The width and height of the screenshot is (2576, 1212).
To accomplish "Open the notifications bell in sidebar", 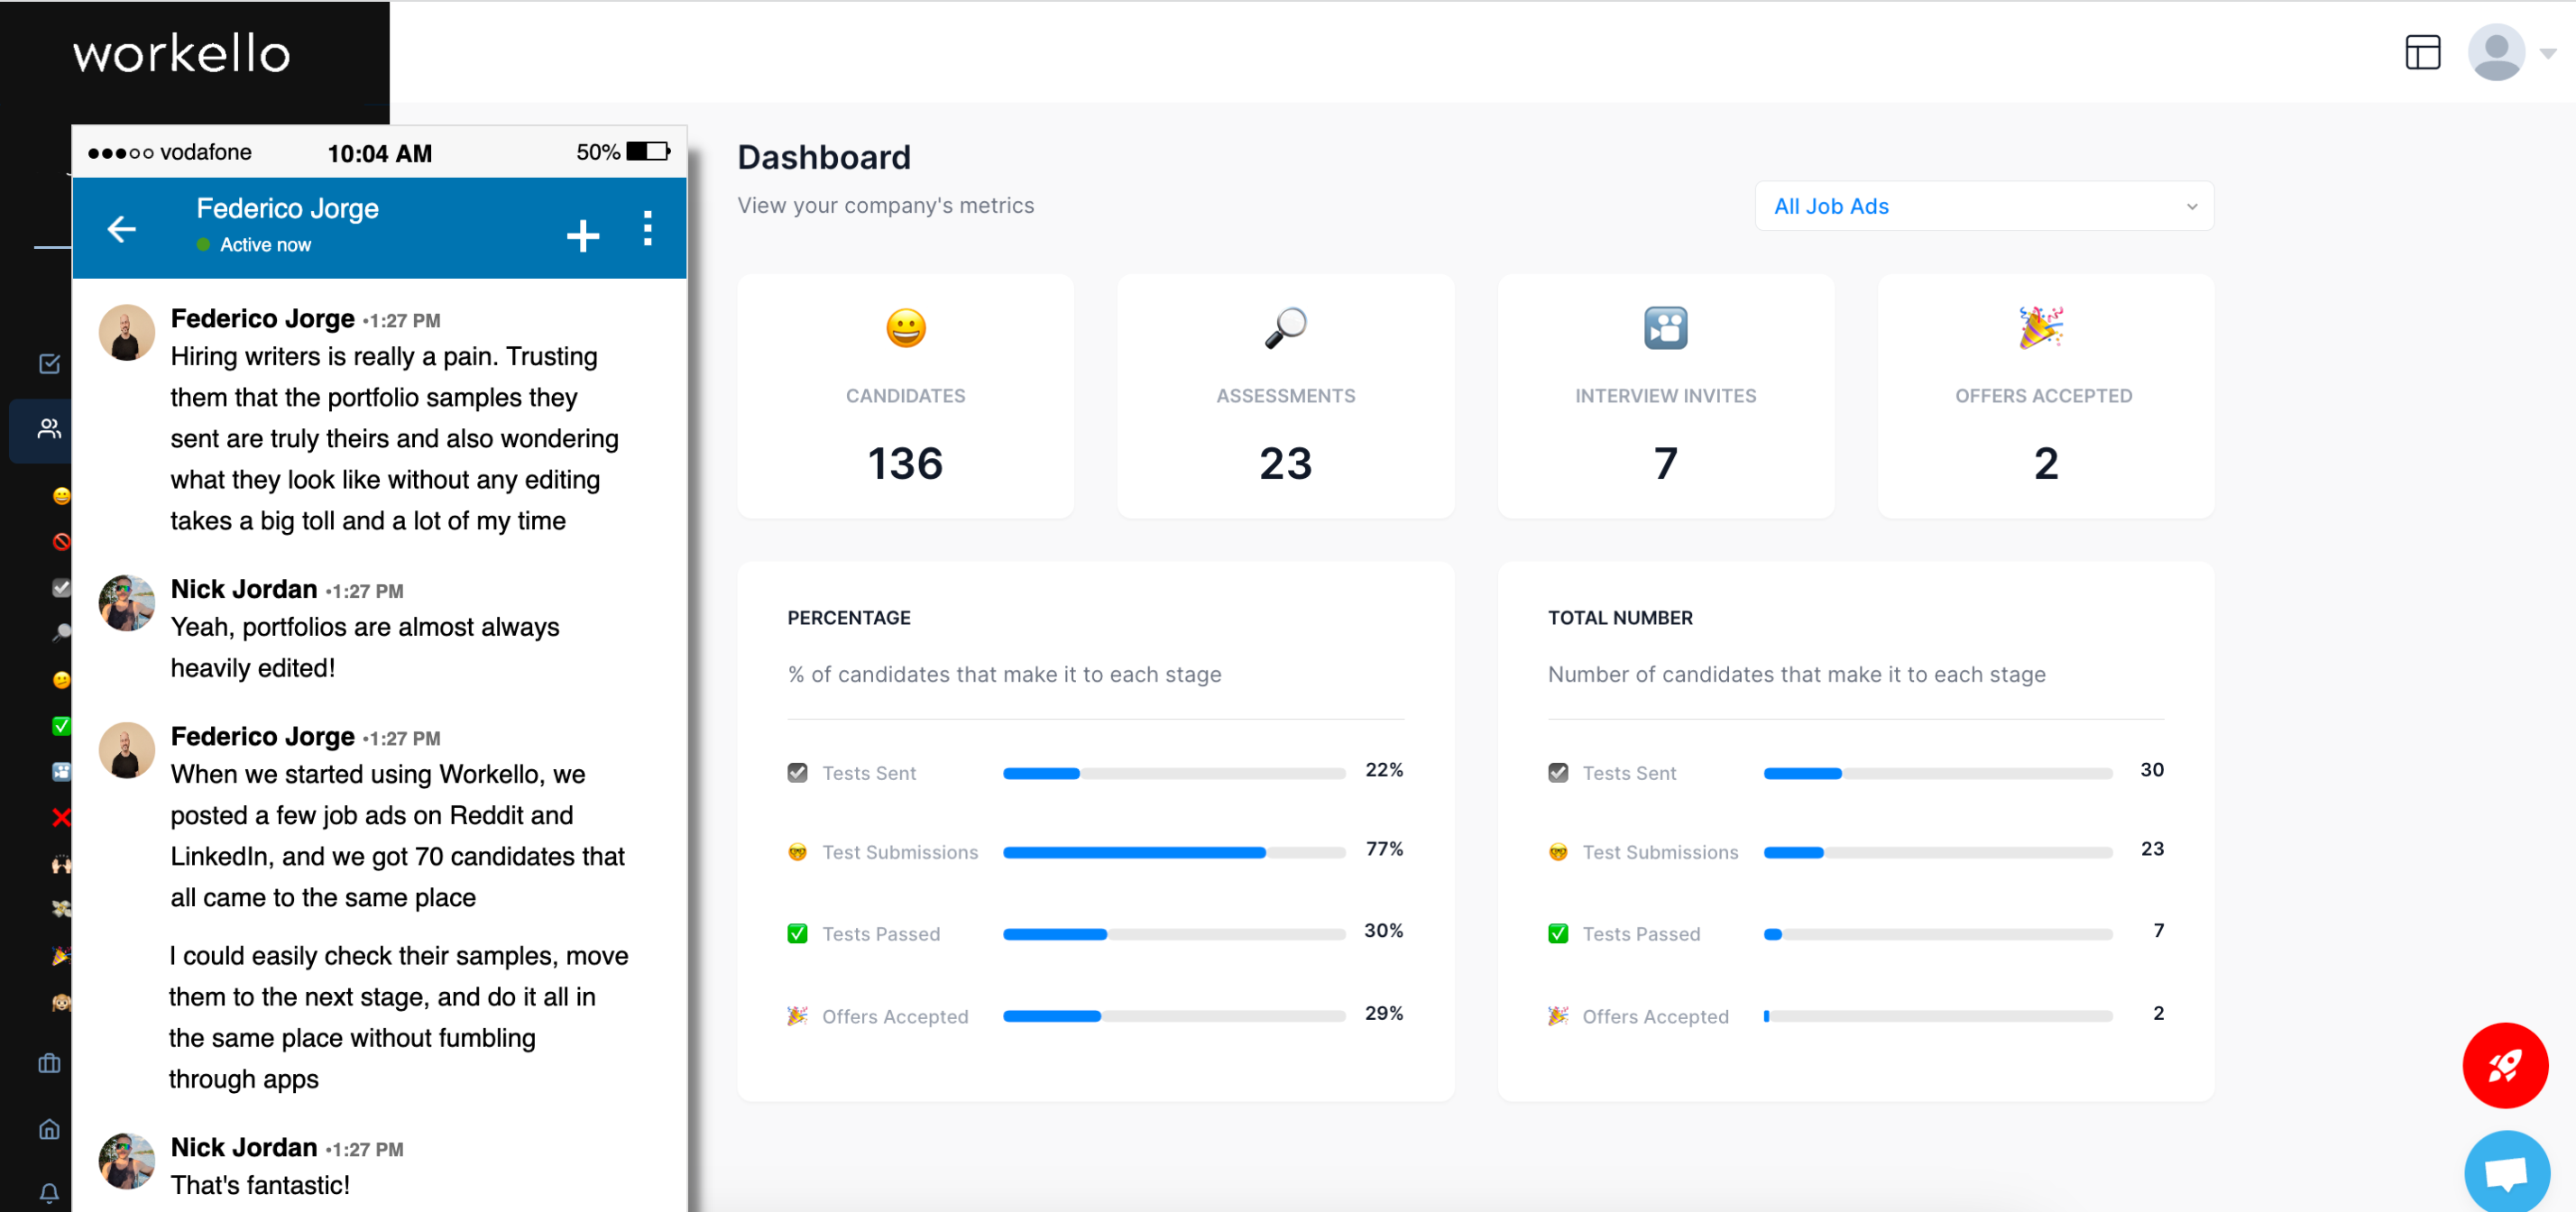I will click(49, 1193).
